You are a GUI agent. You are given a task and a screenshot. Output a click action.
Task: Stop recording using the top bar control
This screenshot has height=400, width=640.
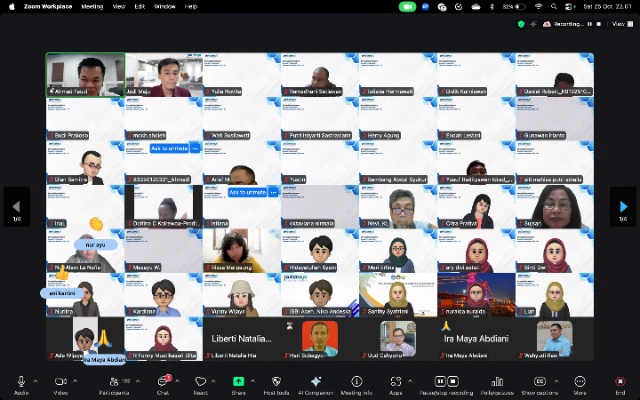point(599,24)
